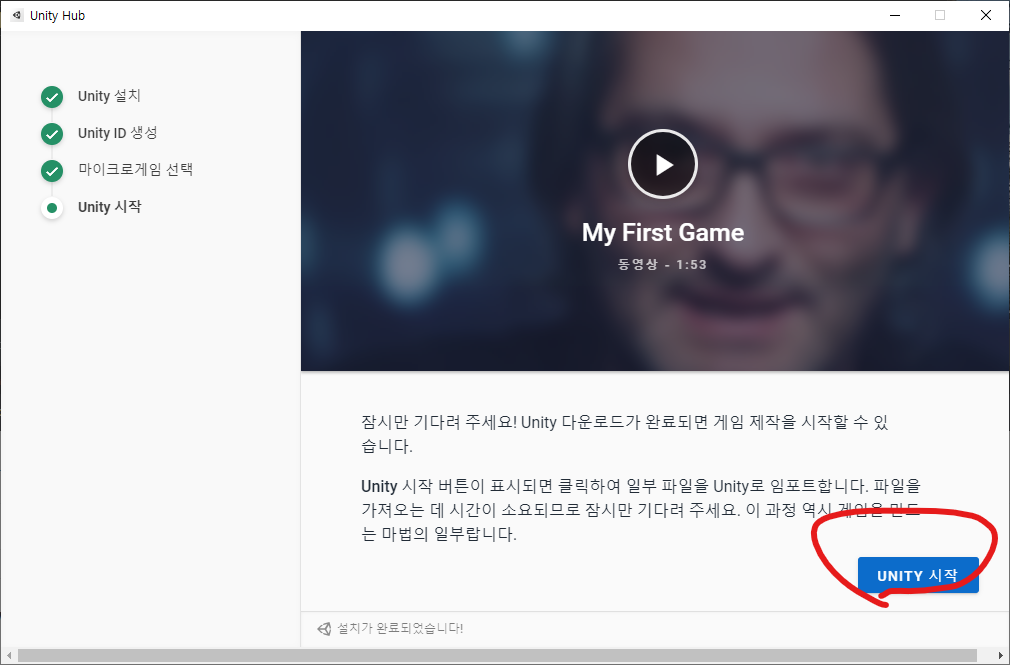This screenshot has width=1010, height=665.
Task: Open the 마이크로게임 선택 step label
Action: (x=135, y=169)
